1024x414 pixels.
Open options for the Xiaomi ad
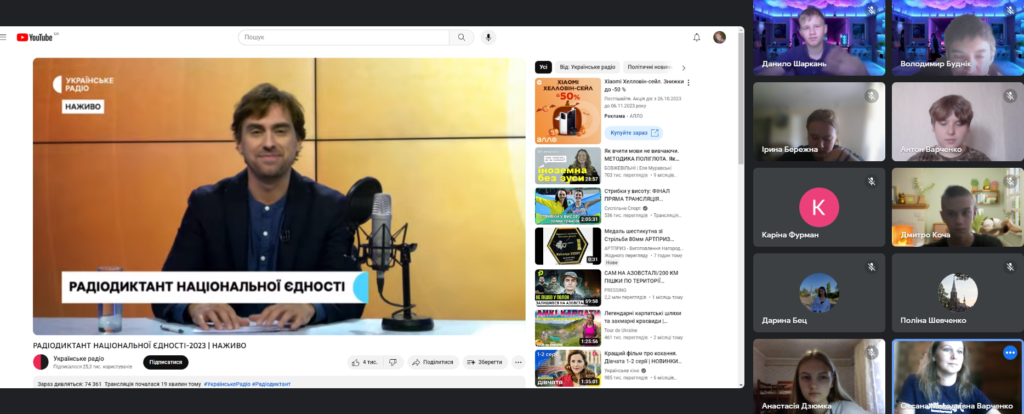pos(688,83)
